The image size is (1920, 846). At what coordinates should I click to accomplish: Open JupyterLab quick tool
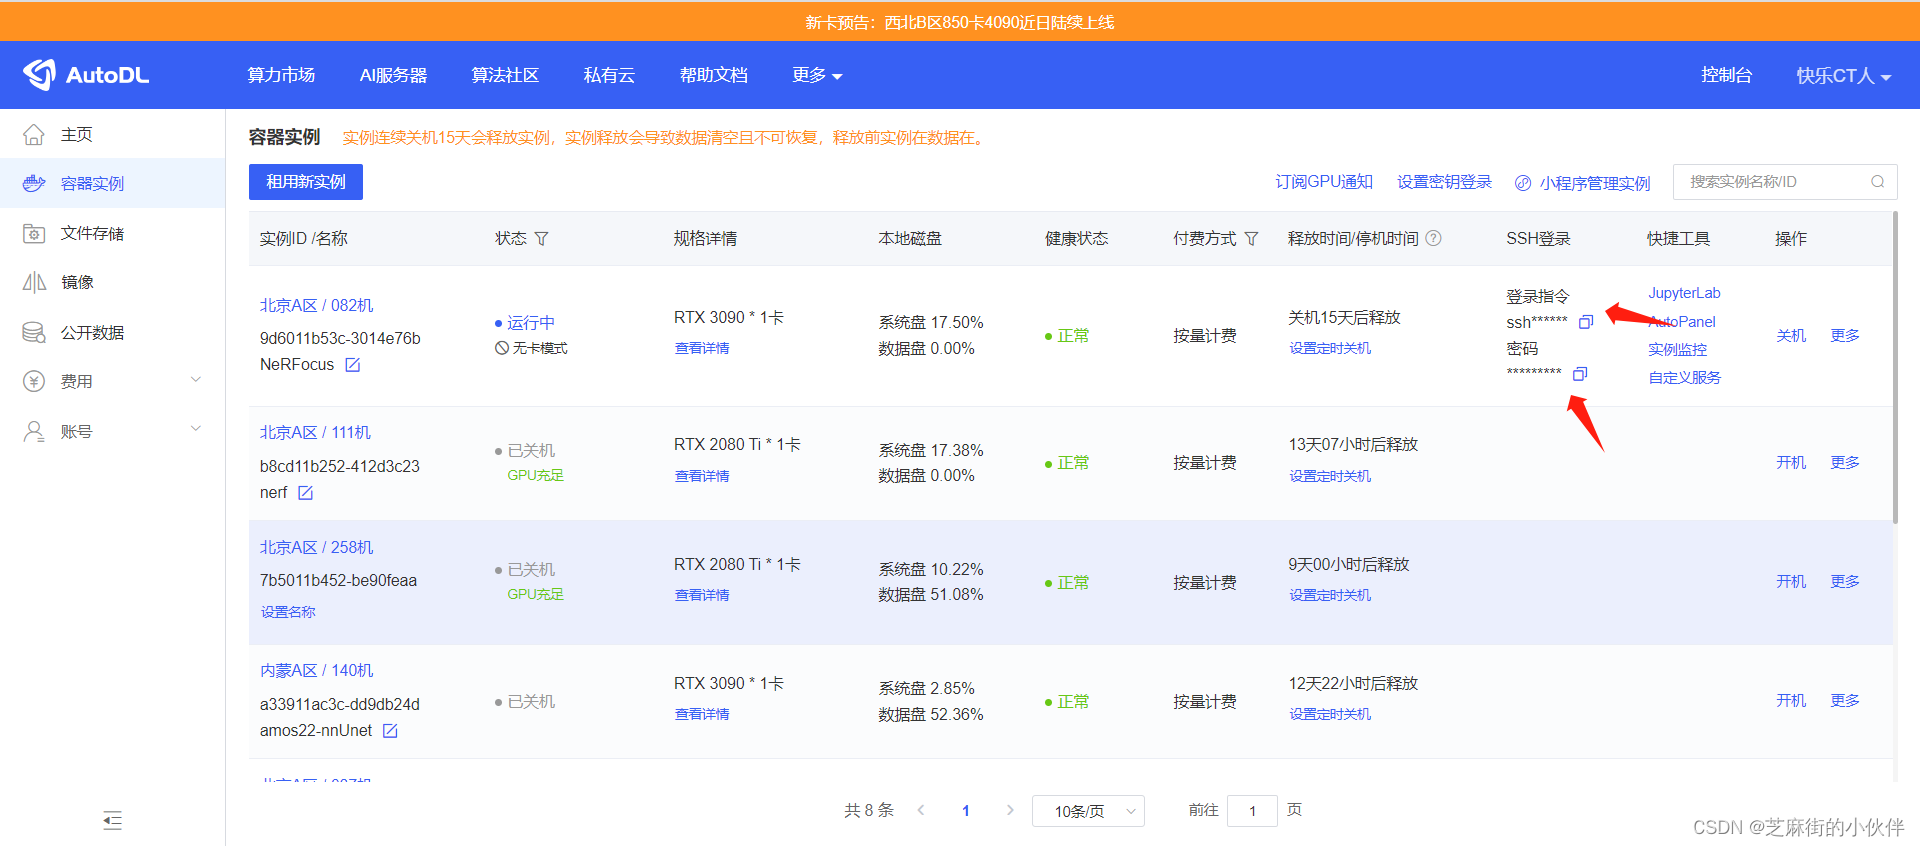click(1684, 293)
